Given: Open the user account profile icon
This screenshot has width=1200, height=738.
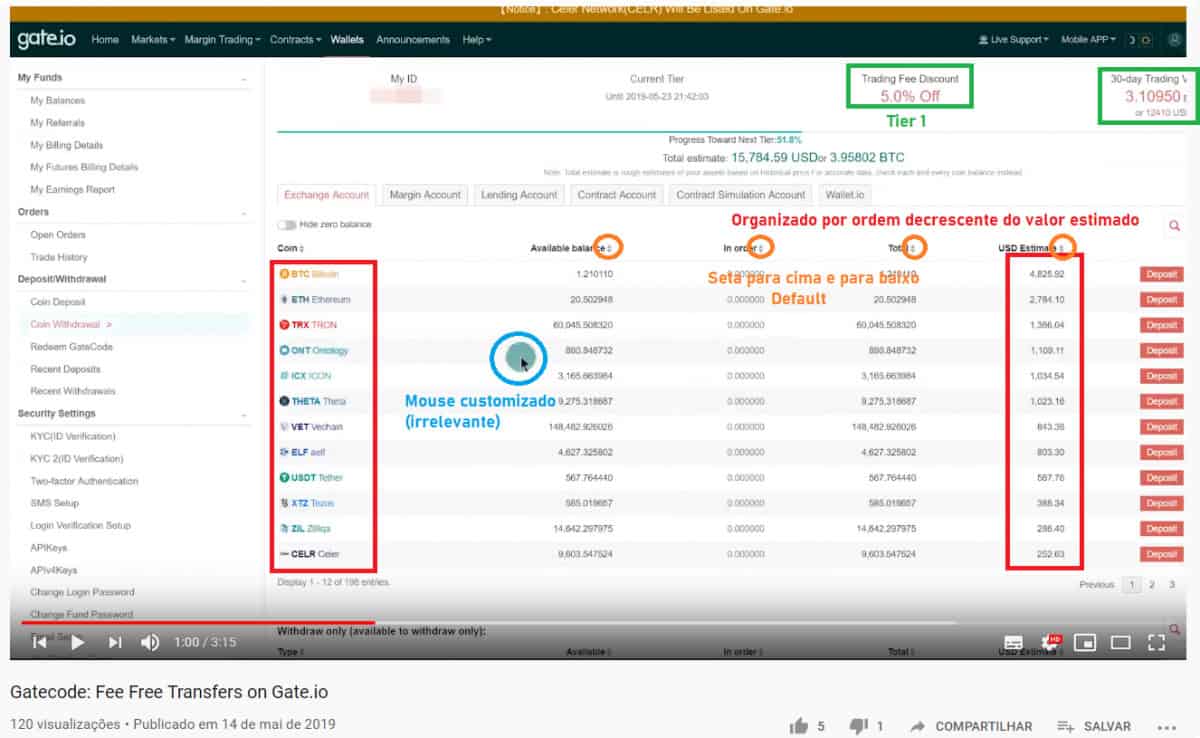Looking at the screenshot, I should [1174, 40].
